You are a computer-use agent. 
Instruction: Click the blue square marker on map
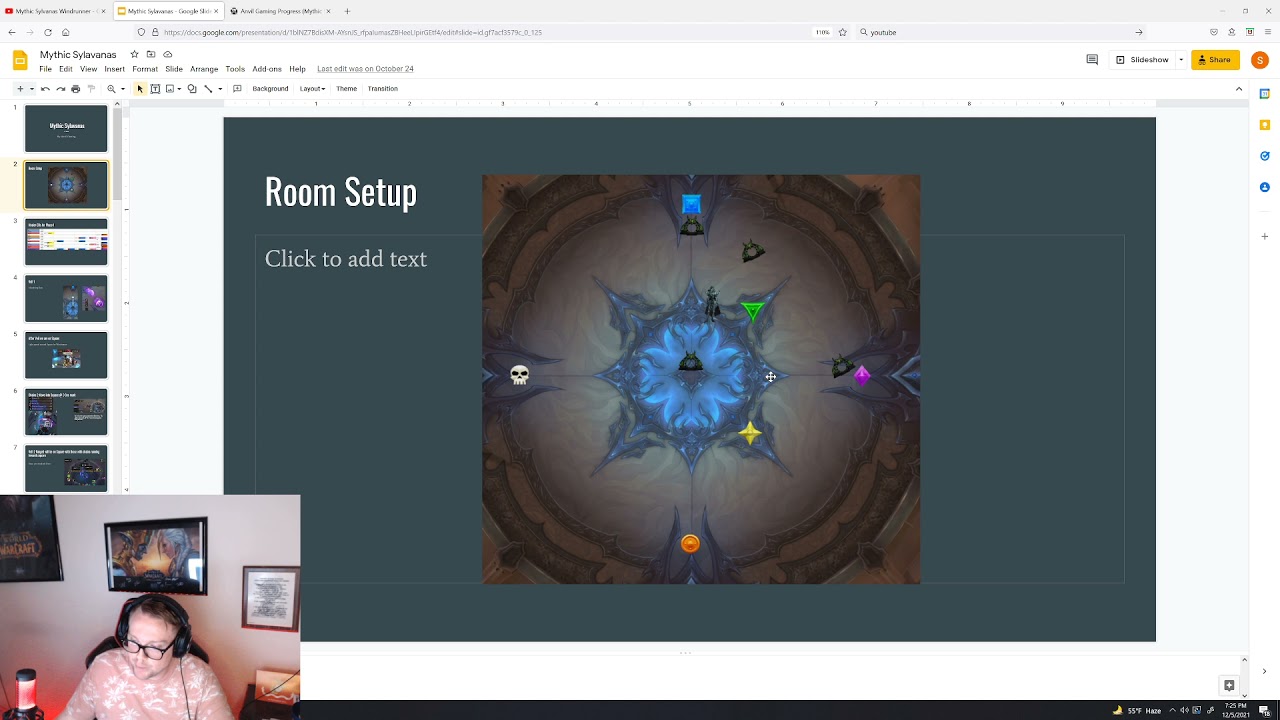tap(691, 205)
